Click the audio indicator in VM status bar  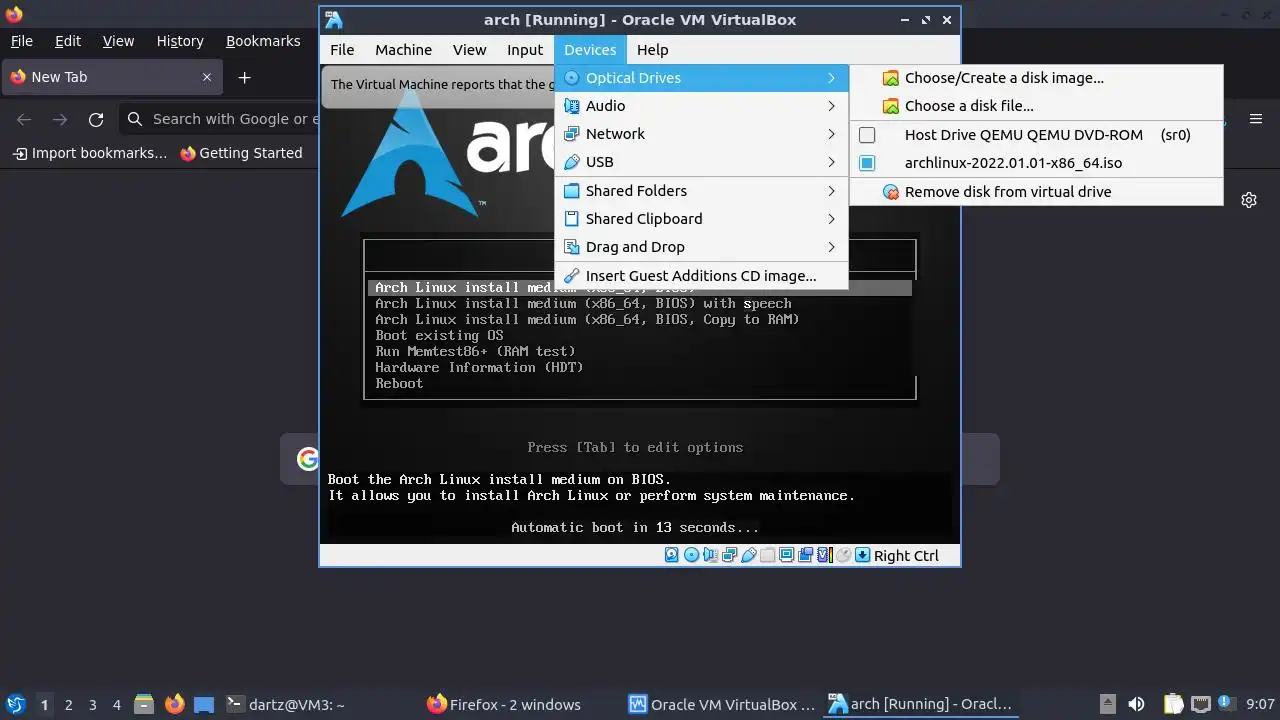click(x=710, y=555)
